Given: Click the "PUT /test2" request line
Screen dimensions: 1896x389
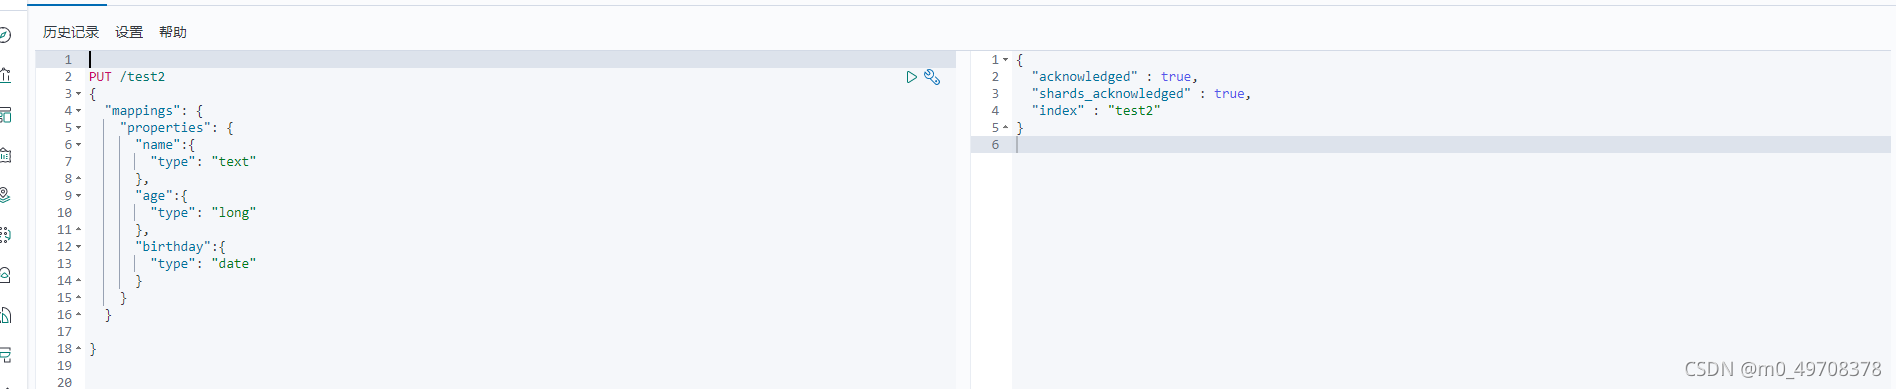Looking at the screenshot, I should pyautogui.click(x=127, y=77).
